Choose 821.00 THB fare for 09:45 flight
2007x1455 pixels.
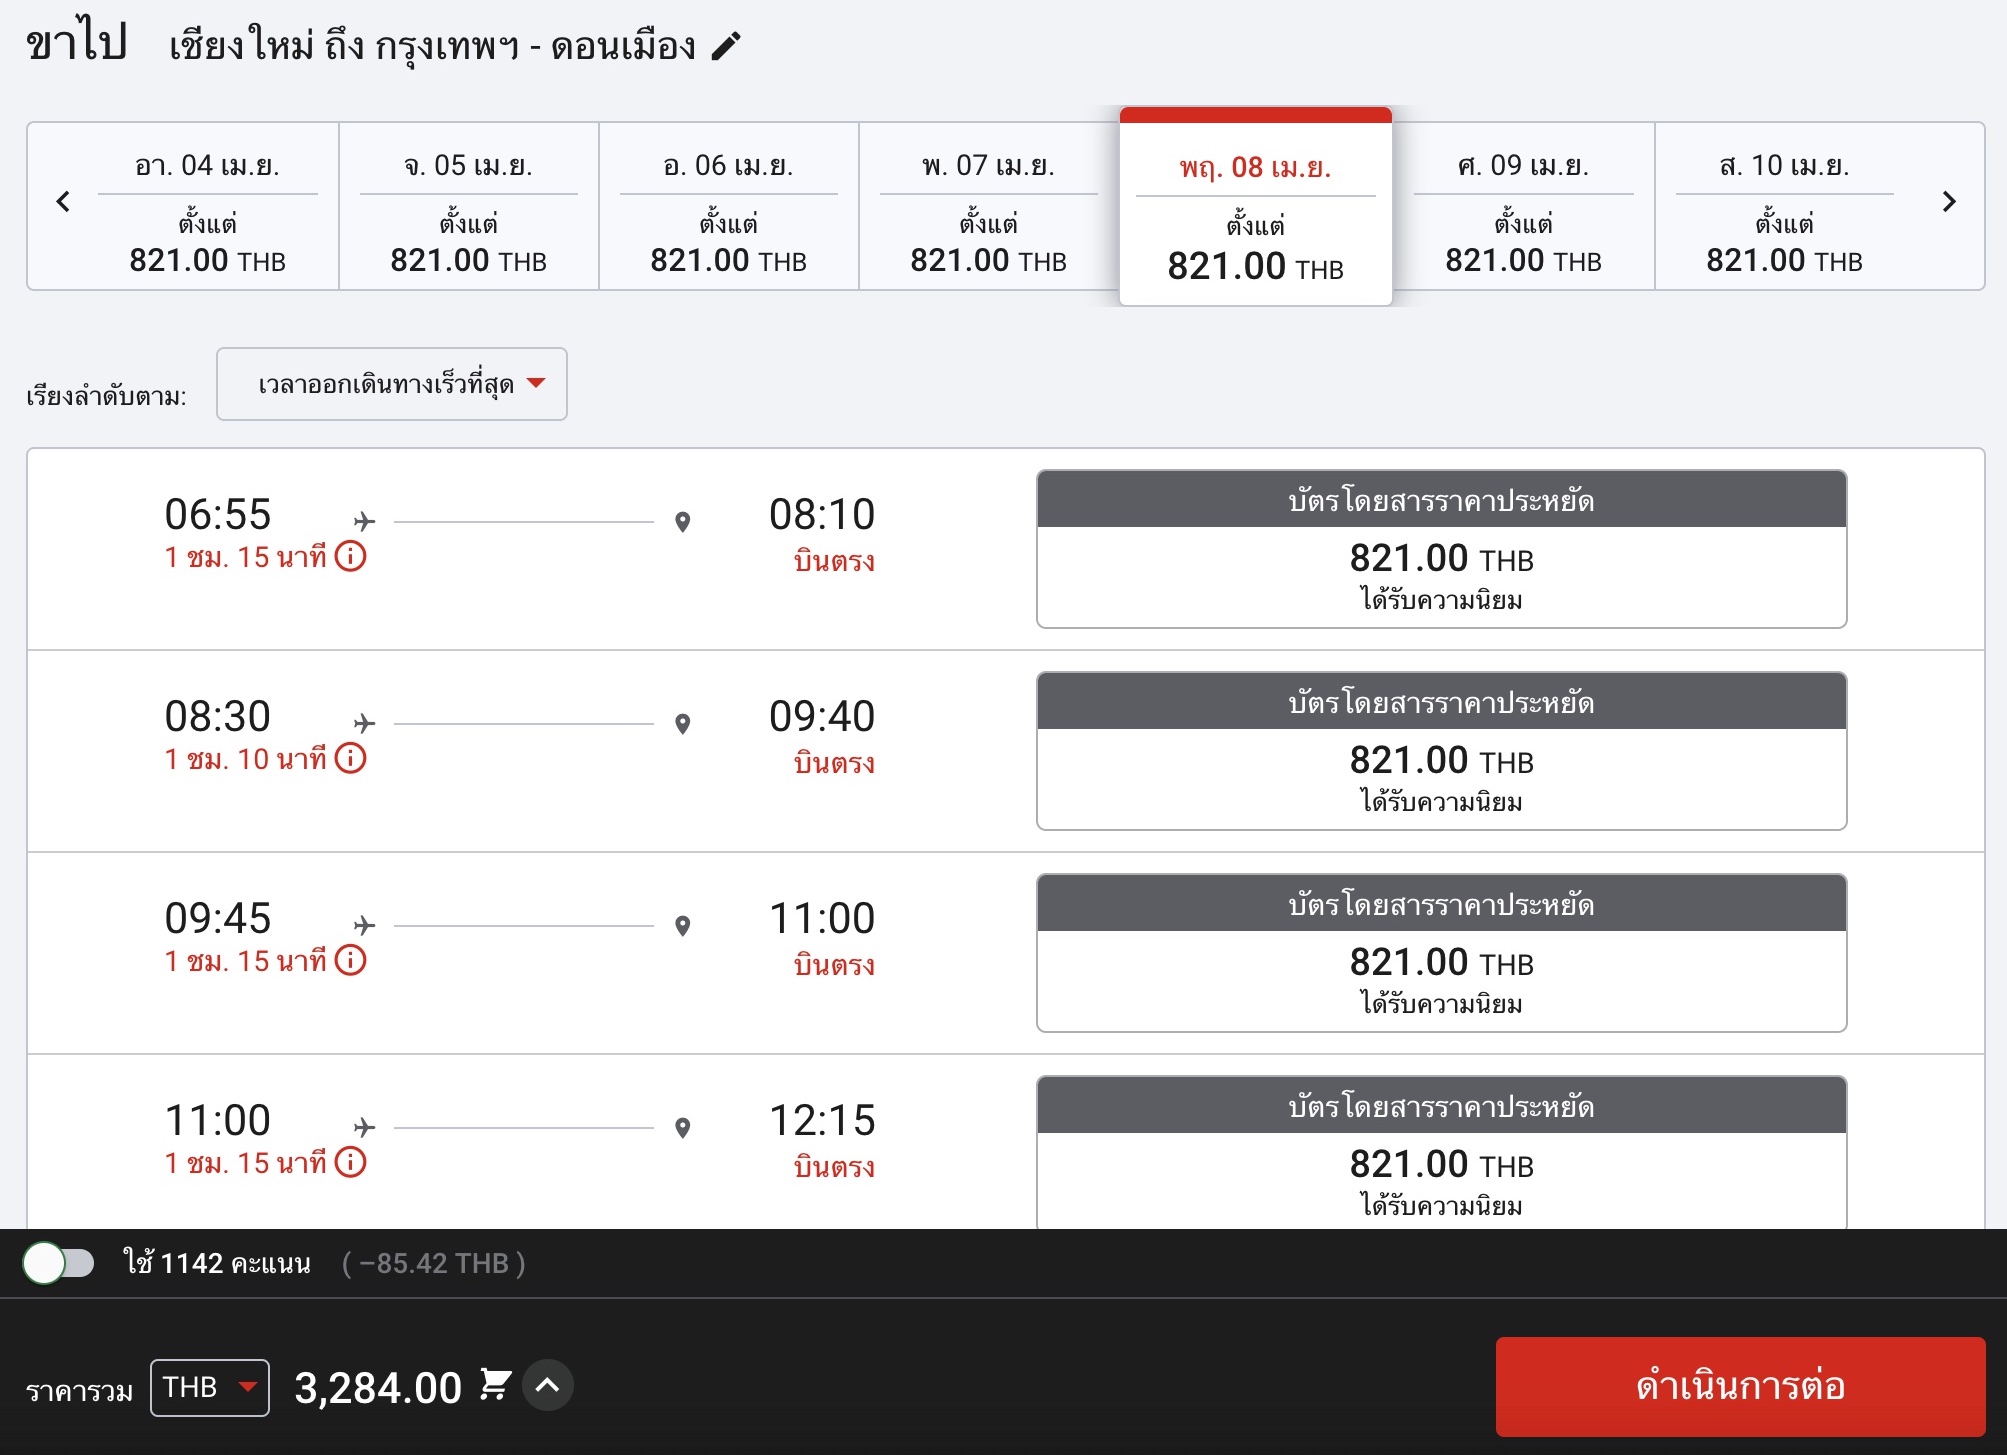pyautogui.click(x=1441, y=953)
